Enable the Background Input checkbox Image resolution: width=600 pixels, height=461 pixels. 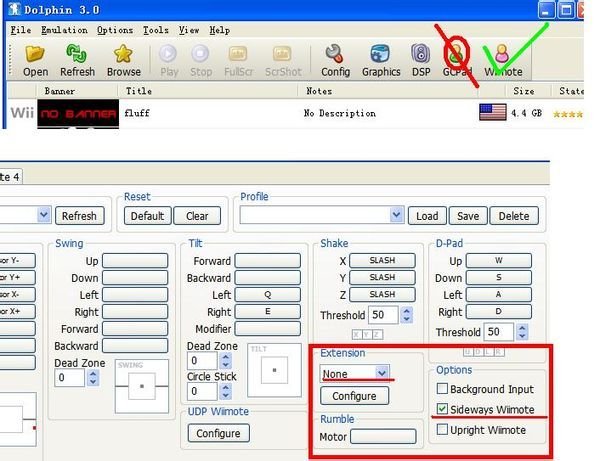[442, 389]
